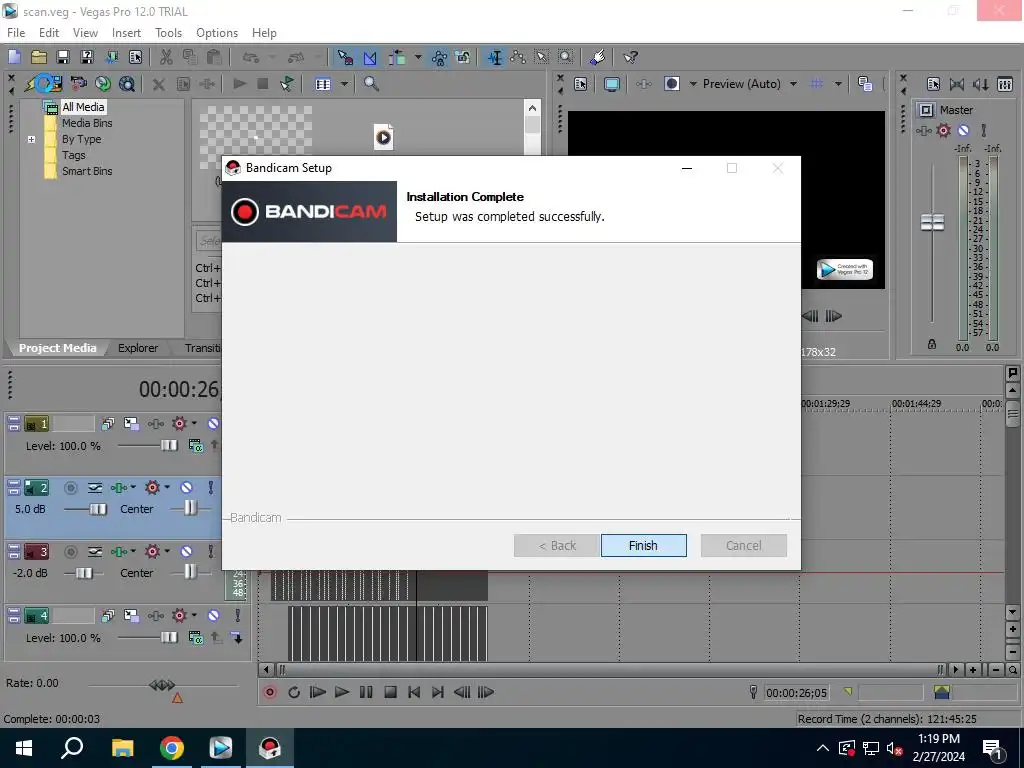Open the Overlays grid dropdown arrow
This screenshot has height=768, width=1024.
pyautogui.click(x=838, y=84)
